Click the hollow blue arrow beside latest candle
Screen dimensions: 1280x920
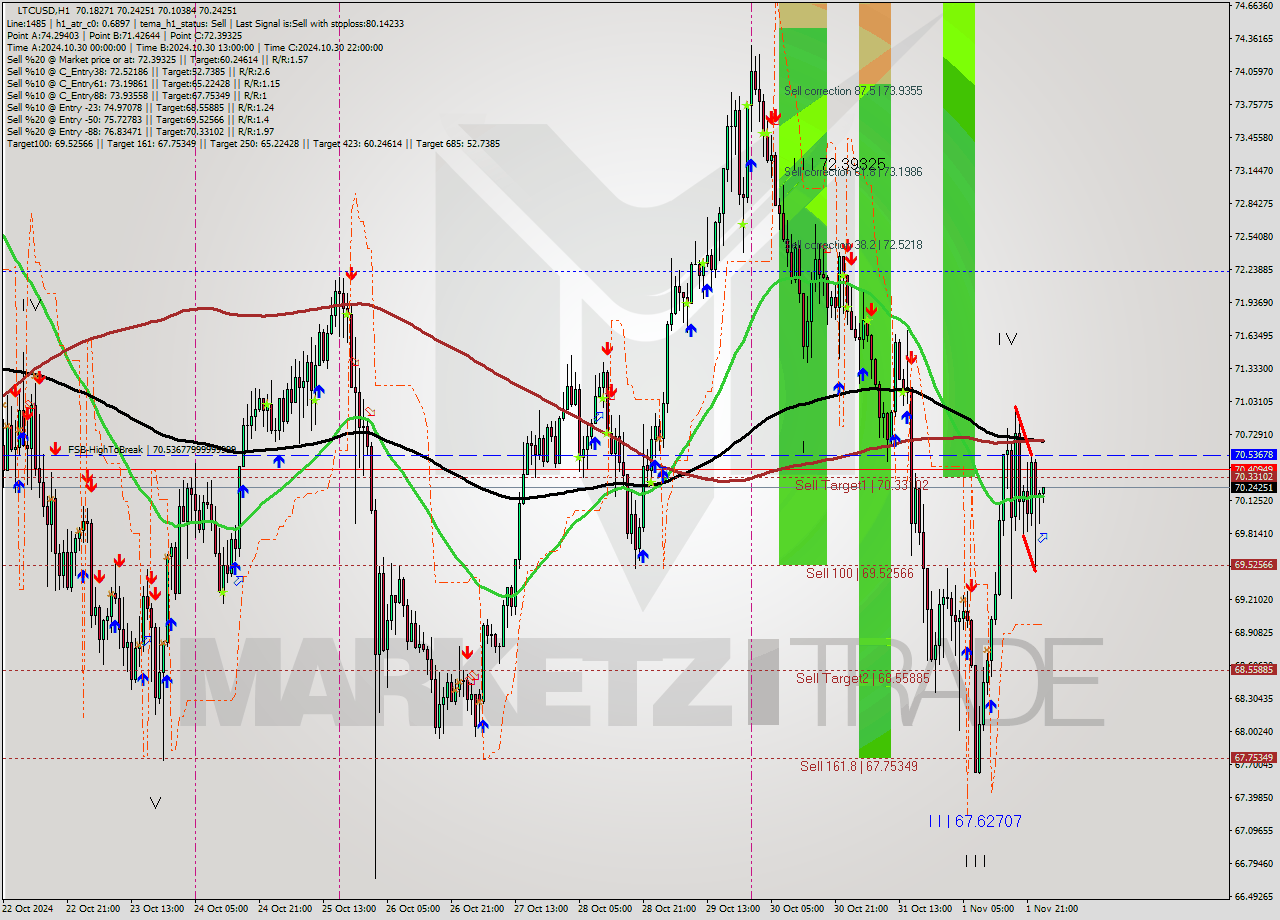(x=1042, y=538)
